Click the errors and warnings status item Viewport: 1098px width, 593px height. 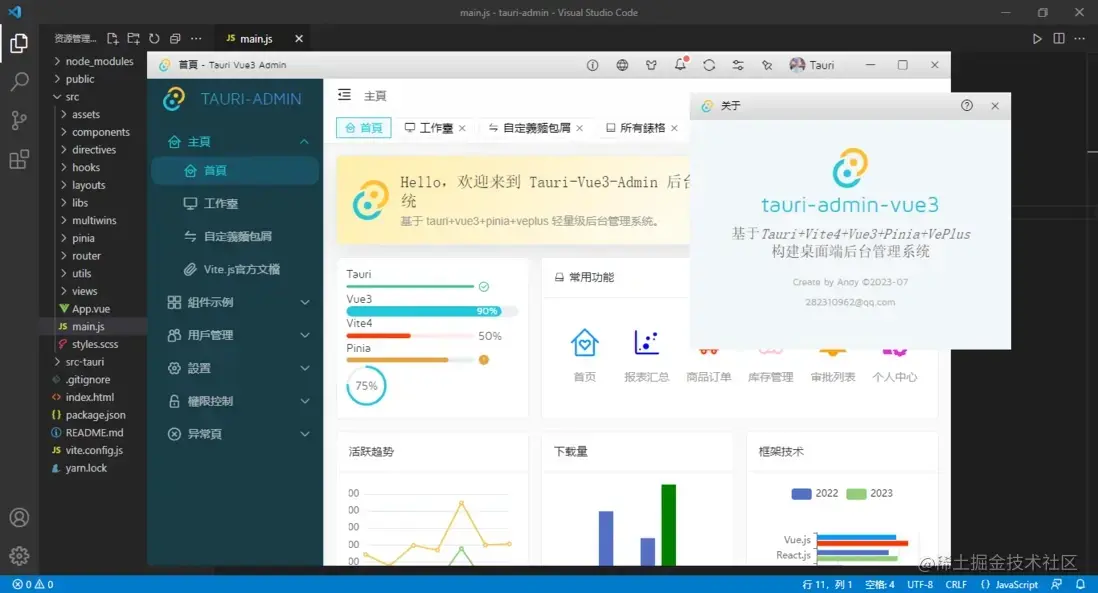pyautogui.click(x=32, y=584)
